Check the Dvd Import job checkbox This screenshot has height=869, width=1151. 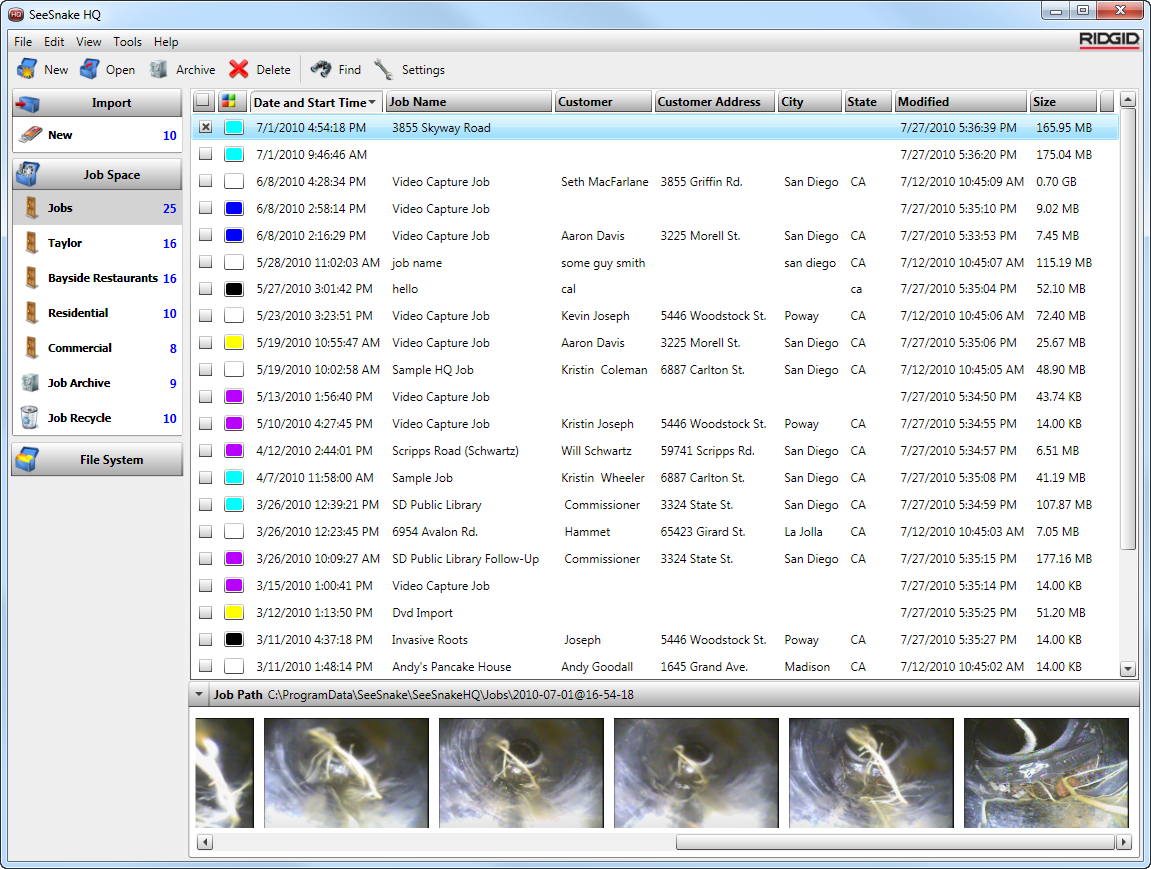coord(206,612)
